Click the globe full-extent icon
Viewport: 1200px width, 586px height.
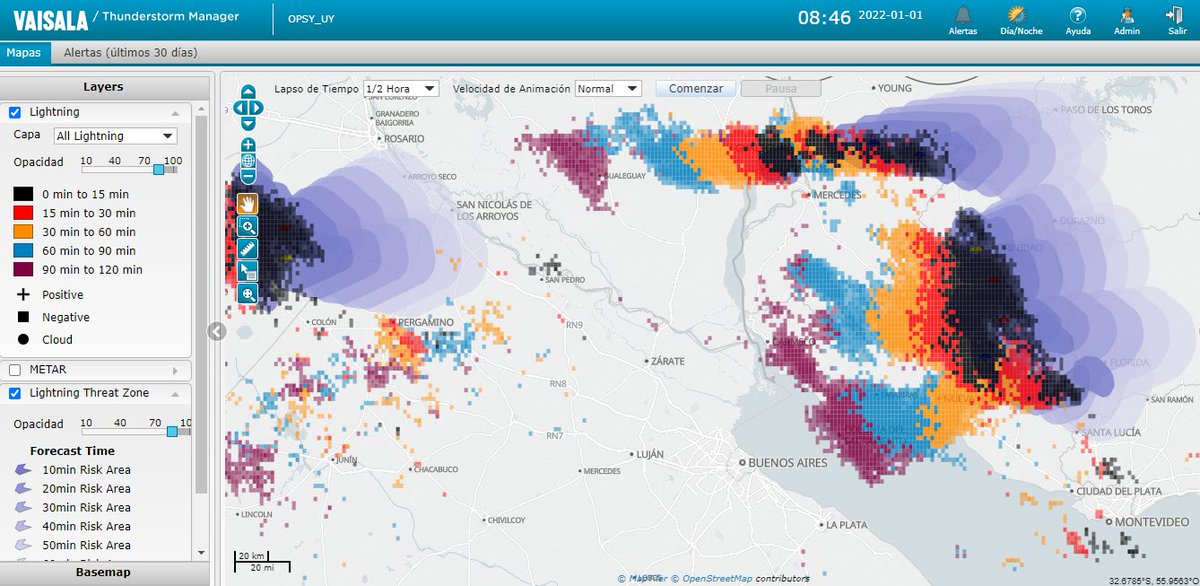(x=248, y=160)
